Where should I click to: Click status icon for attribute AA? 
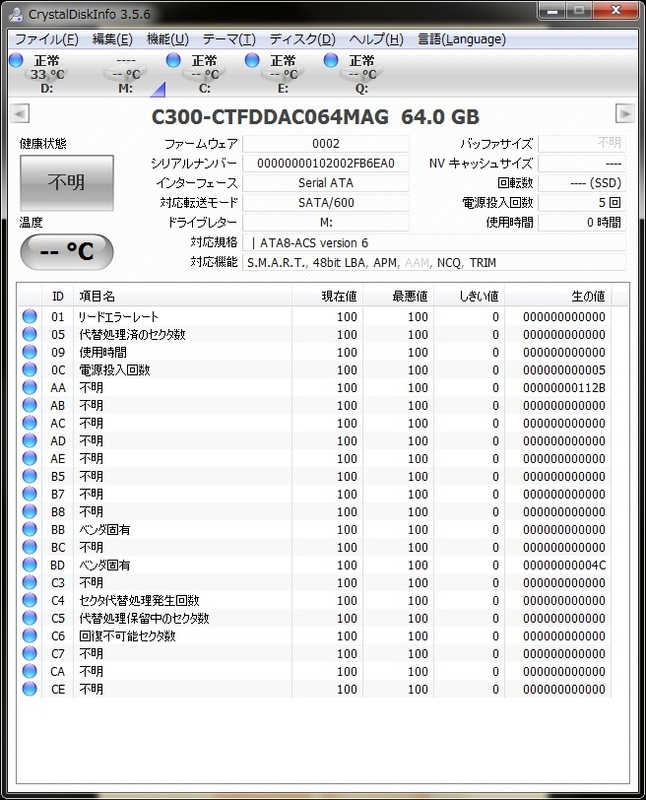tap(30, 387)
